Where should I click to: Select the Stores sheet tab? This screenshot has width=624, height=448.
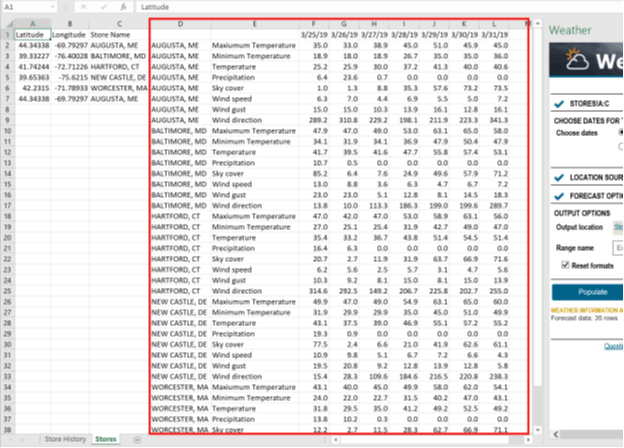point(105,439)
